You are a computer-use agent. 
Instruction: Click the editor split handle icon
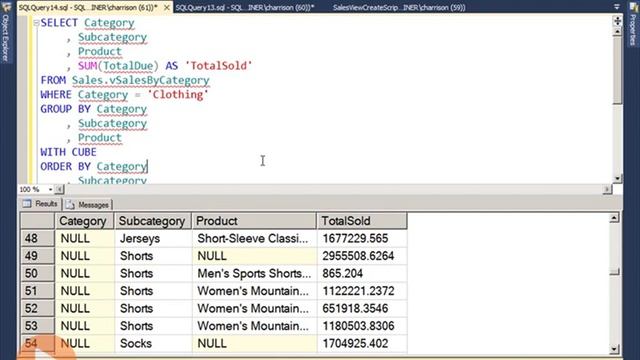[x=618, y=20]
